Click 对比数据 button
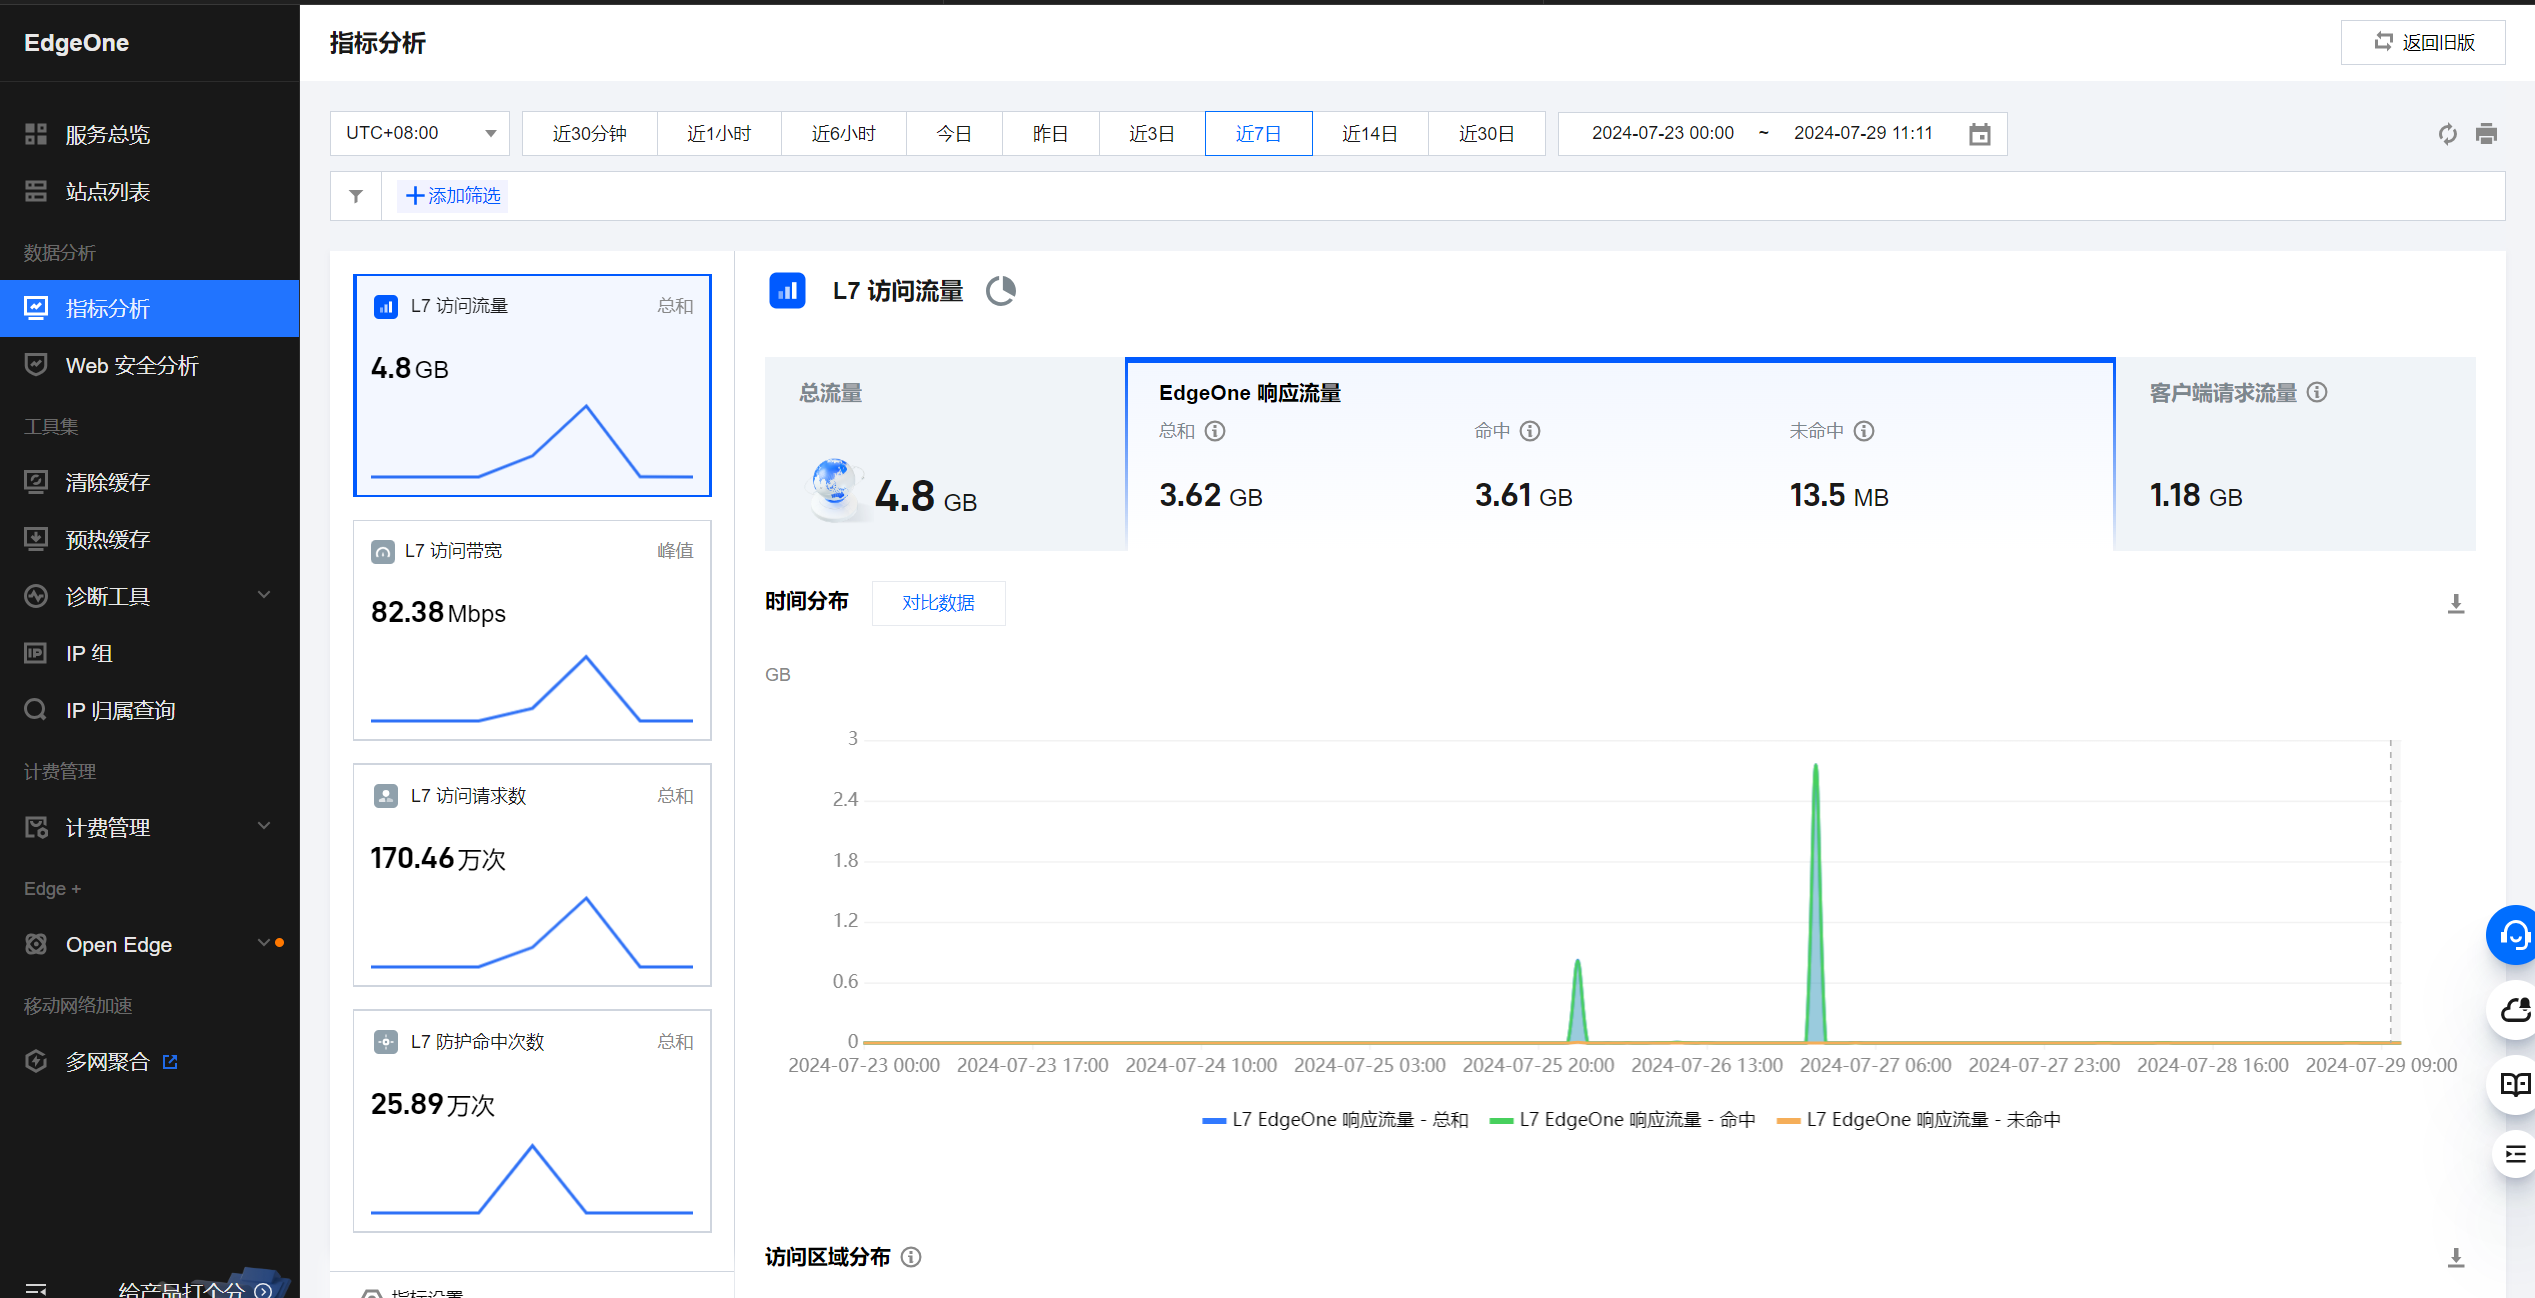2535x1298 pixels. tap(938, 603)
